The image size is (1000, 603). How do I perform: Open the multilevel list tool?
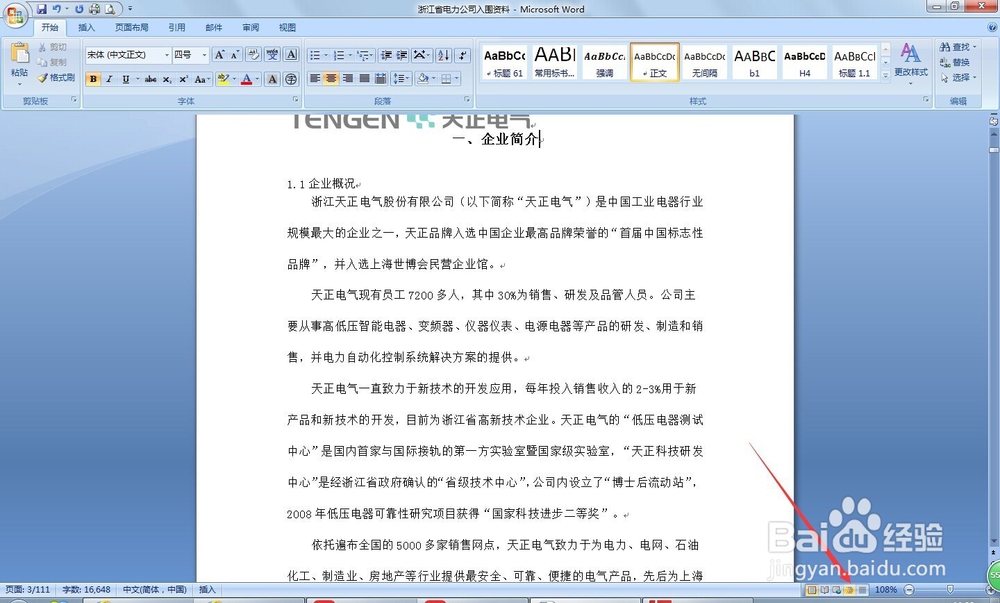(365, 55)
